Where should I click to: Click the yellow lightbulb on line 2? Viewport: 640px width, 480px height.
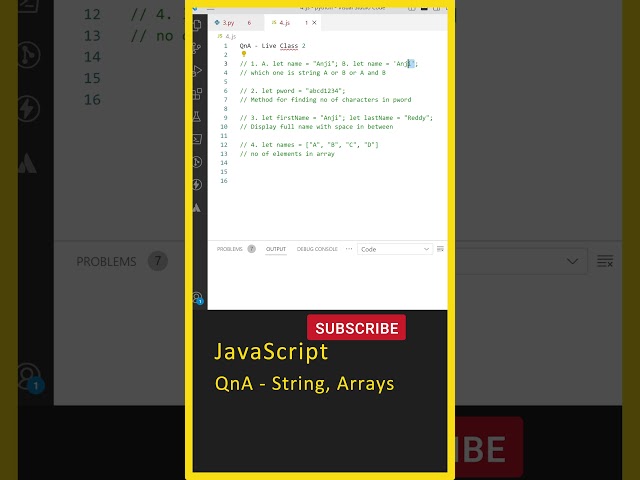click(x=244, y=54)
